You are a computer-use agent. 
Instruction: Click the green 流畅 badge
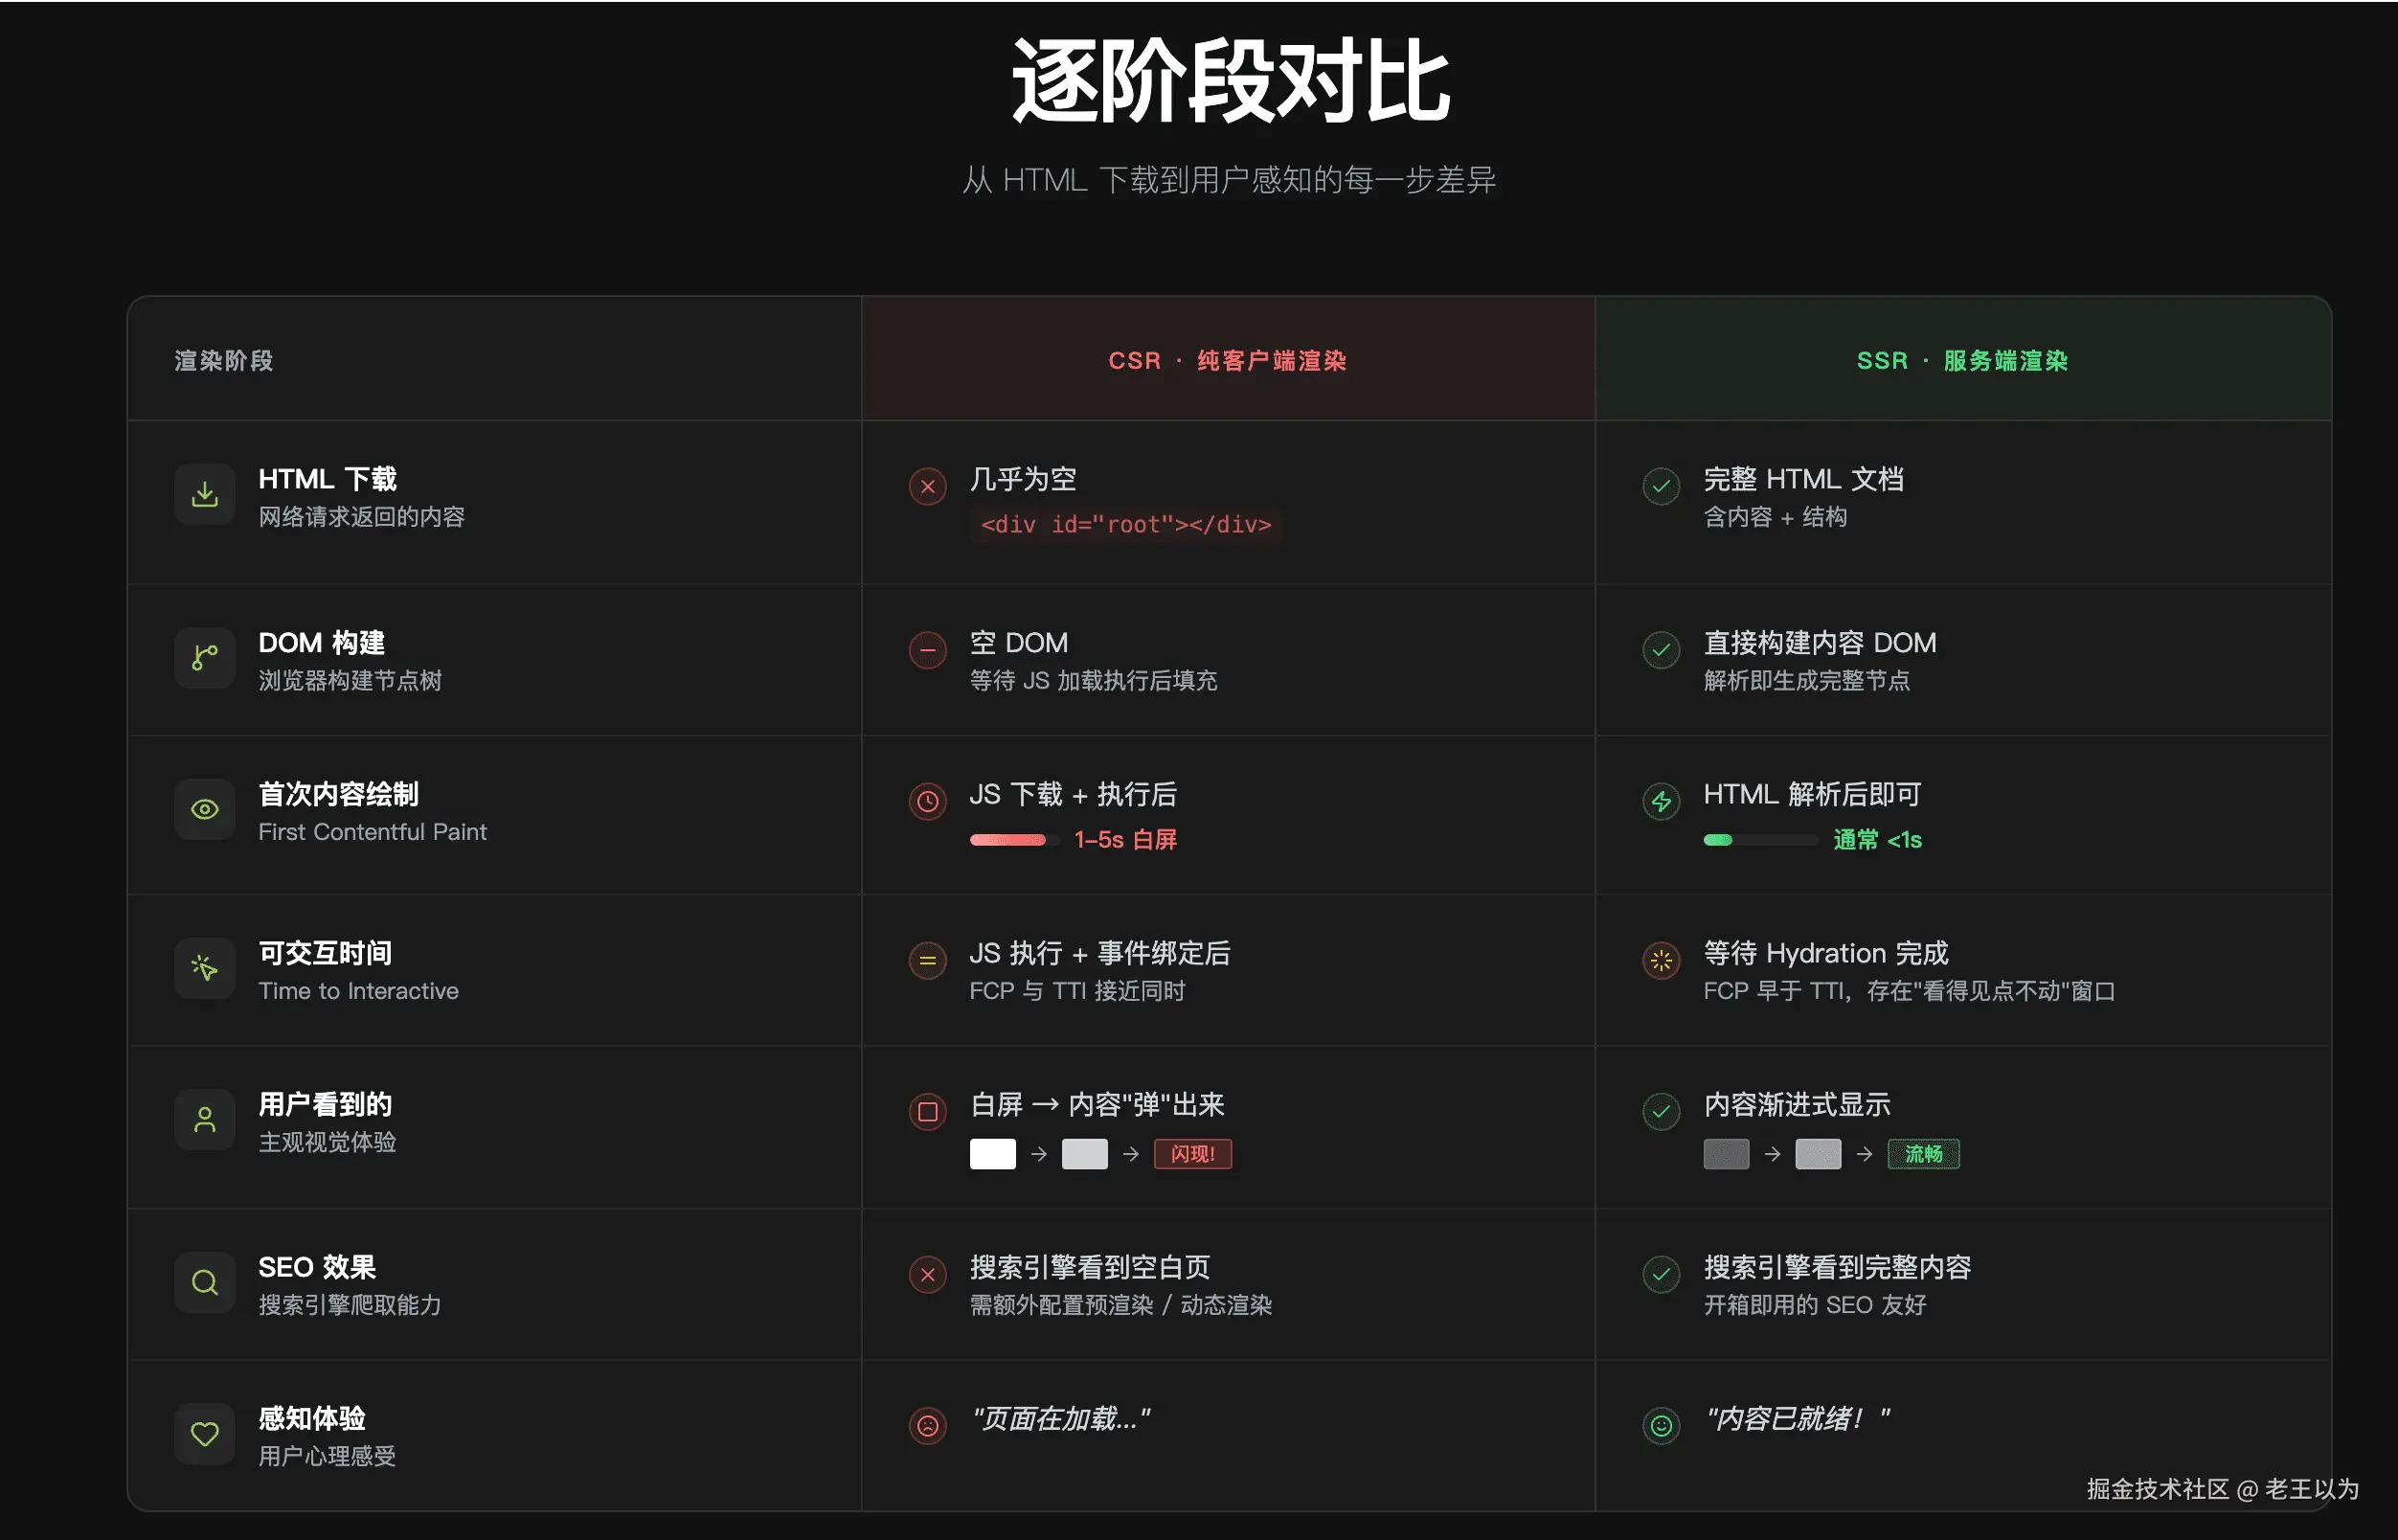coord(1922,1154)
